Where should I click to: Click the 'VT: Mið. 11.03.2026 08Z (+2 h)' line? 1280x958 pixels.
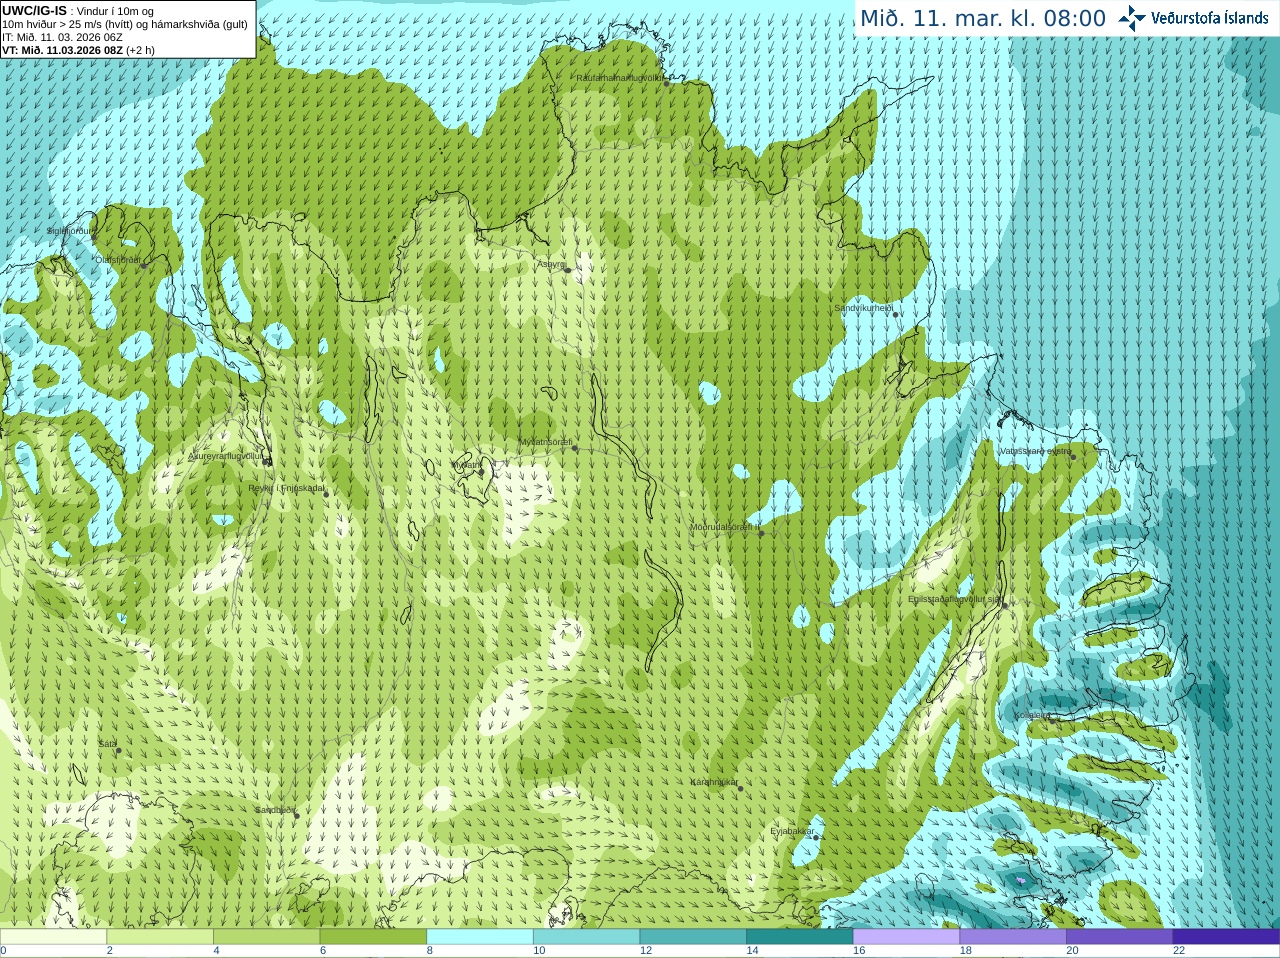coord(78,50)
